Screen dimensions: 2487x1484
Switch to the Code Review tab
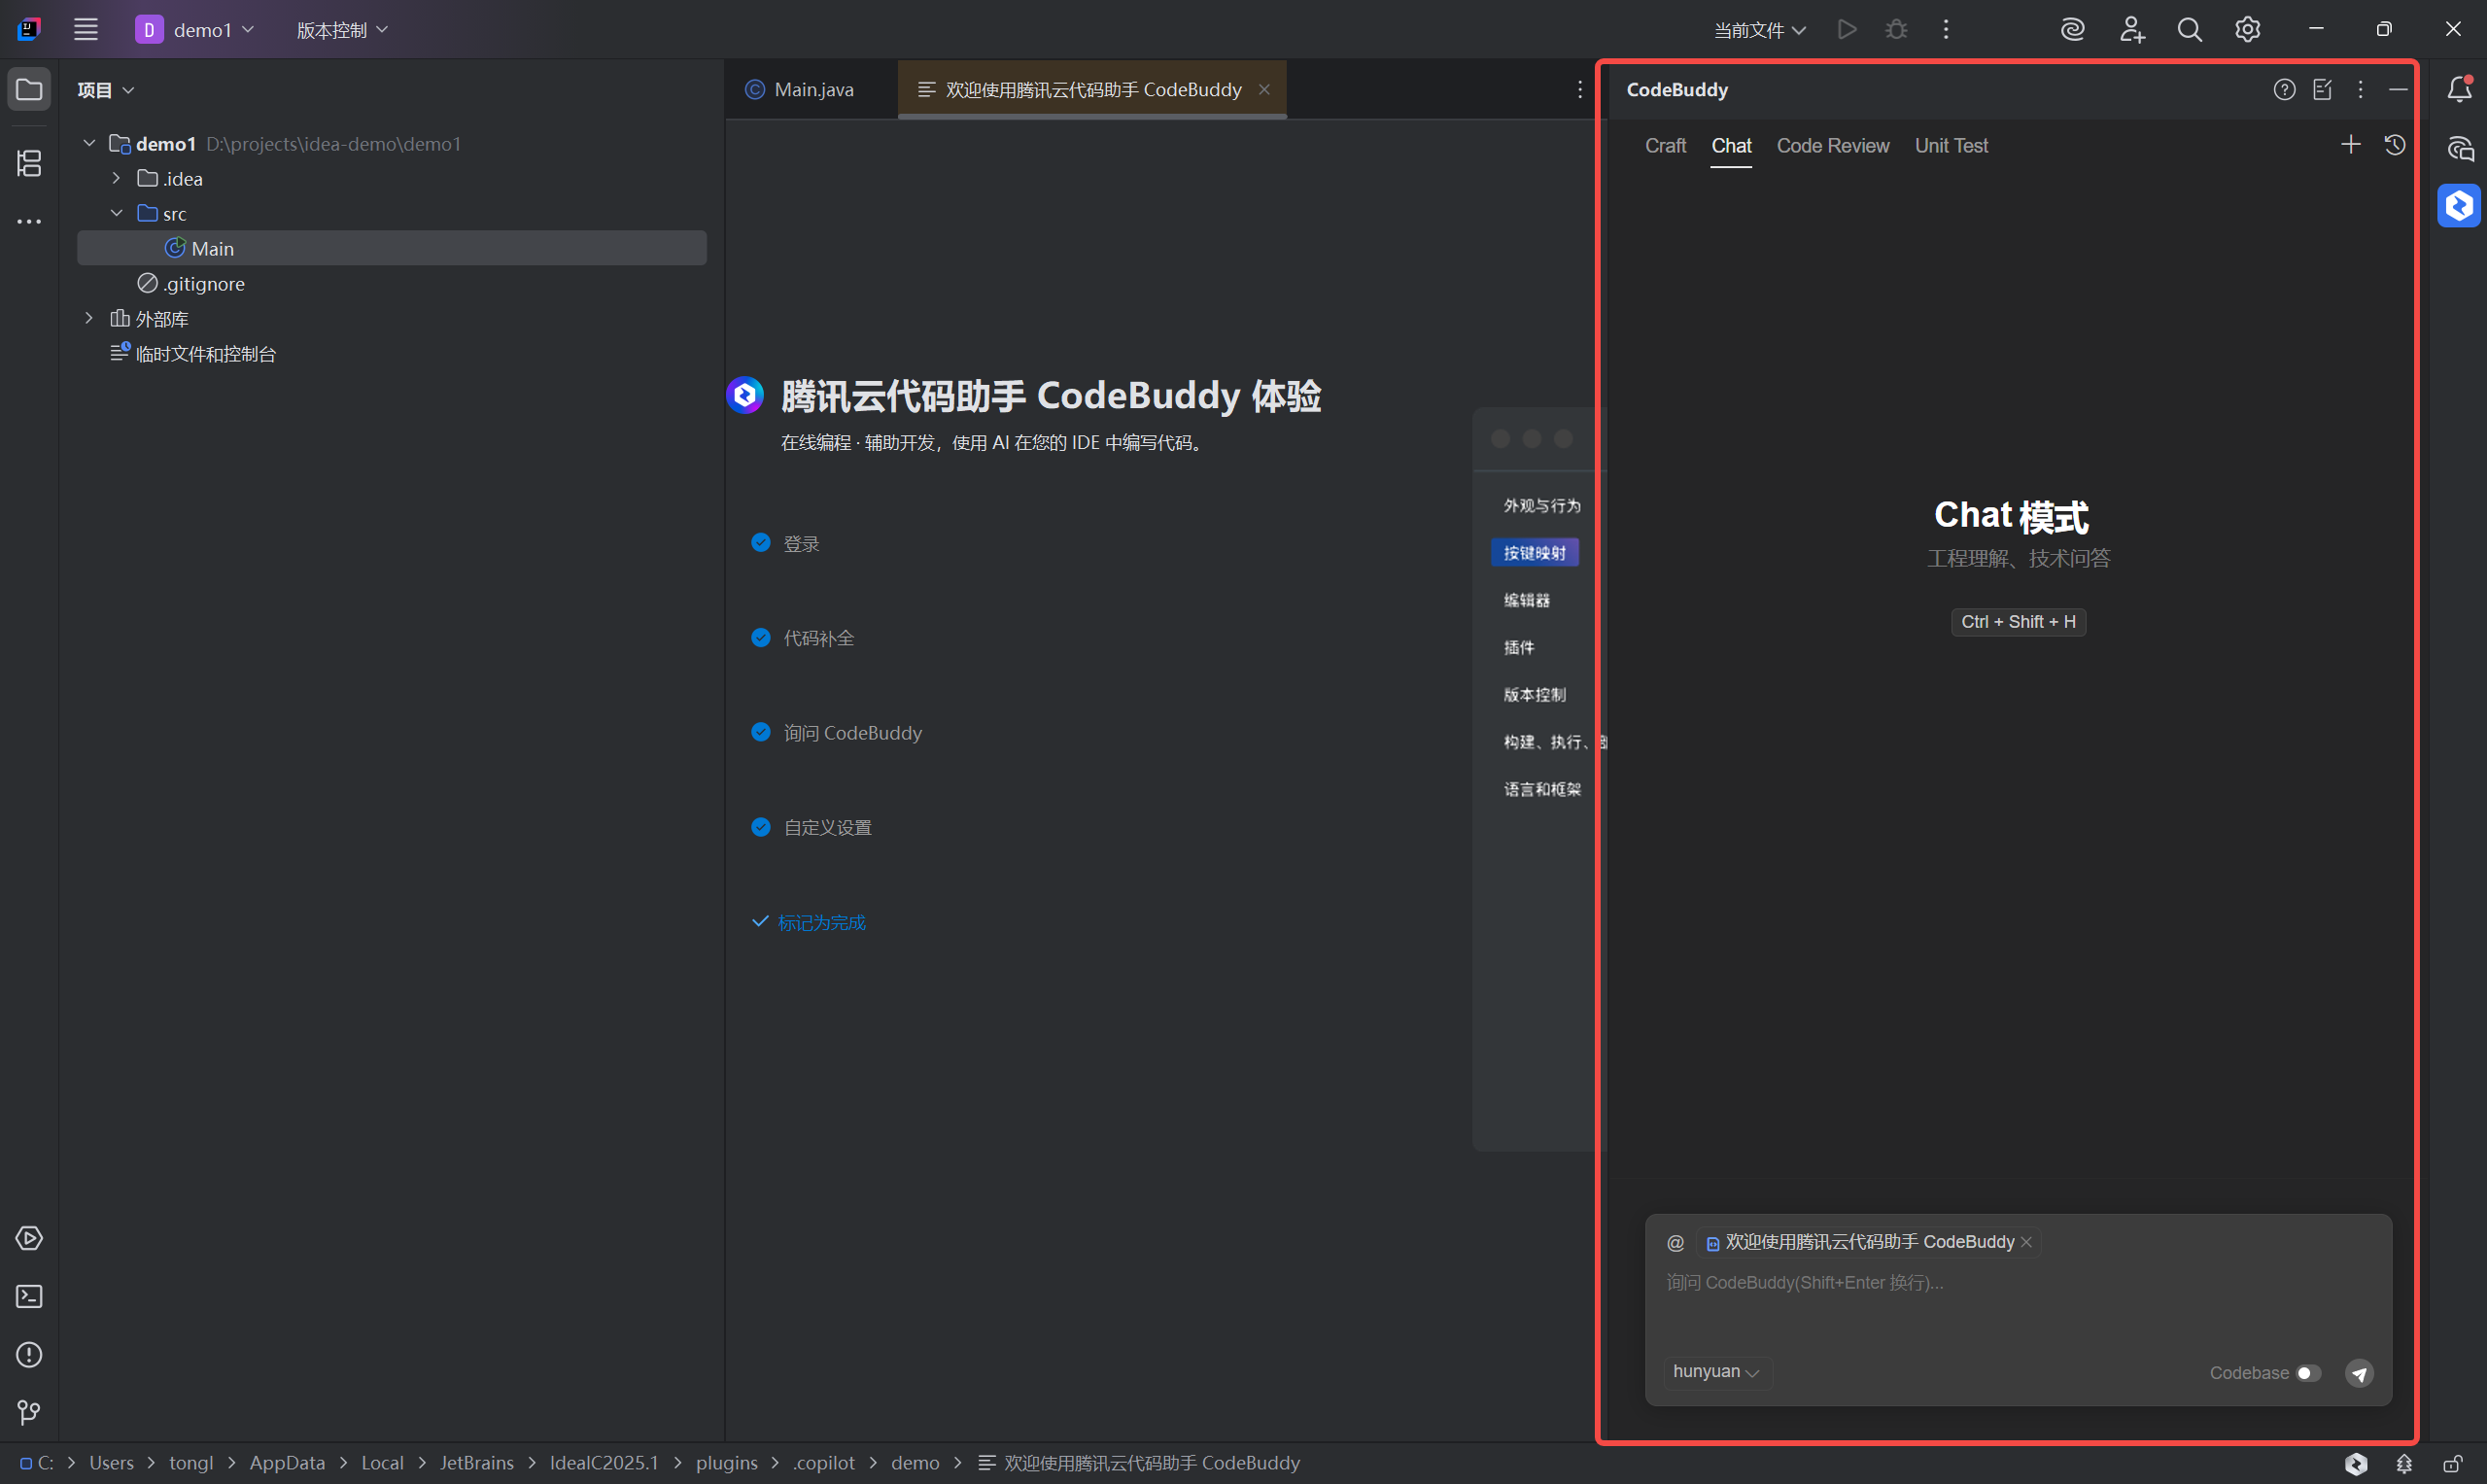[x=1832, y=146]
